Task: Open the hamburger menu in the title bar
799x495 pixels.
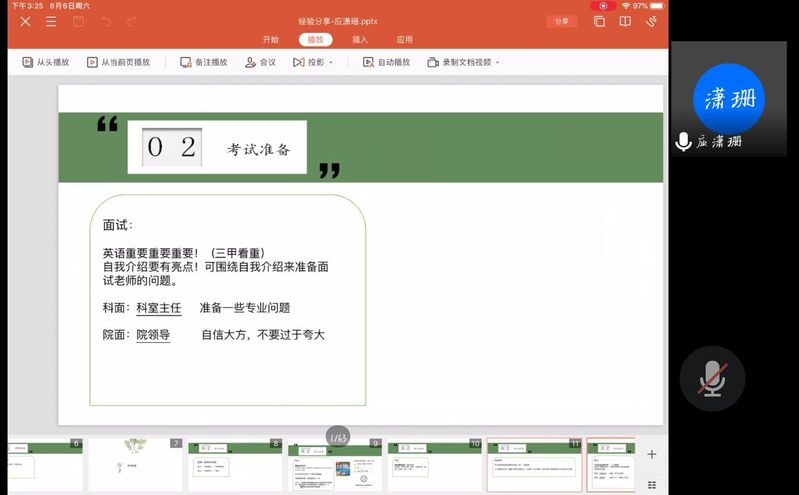Action: pos(51,21)
